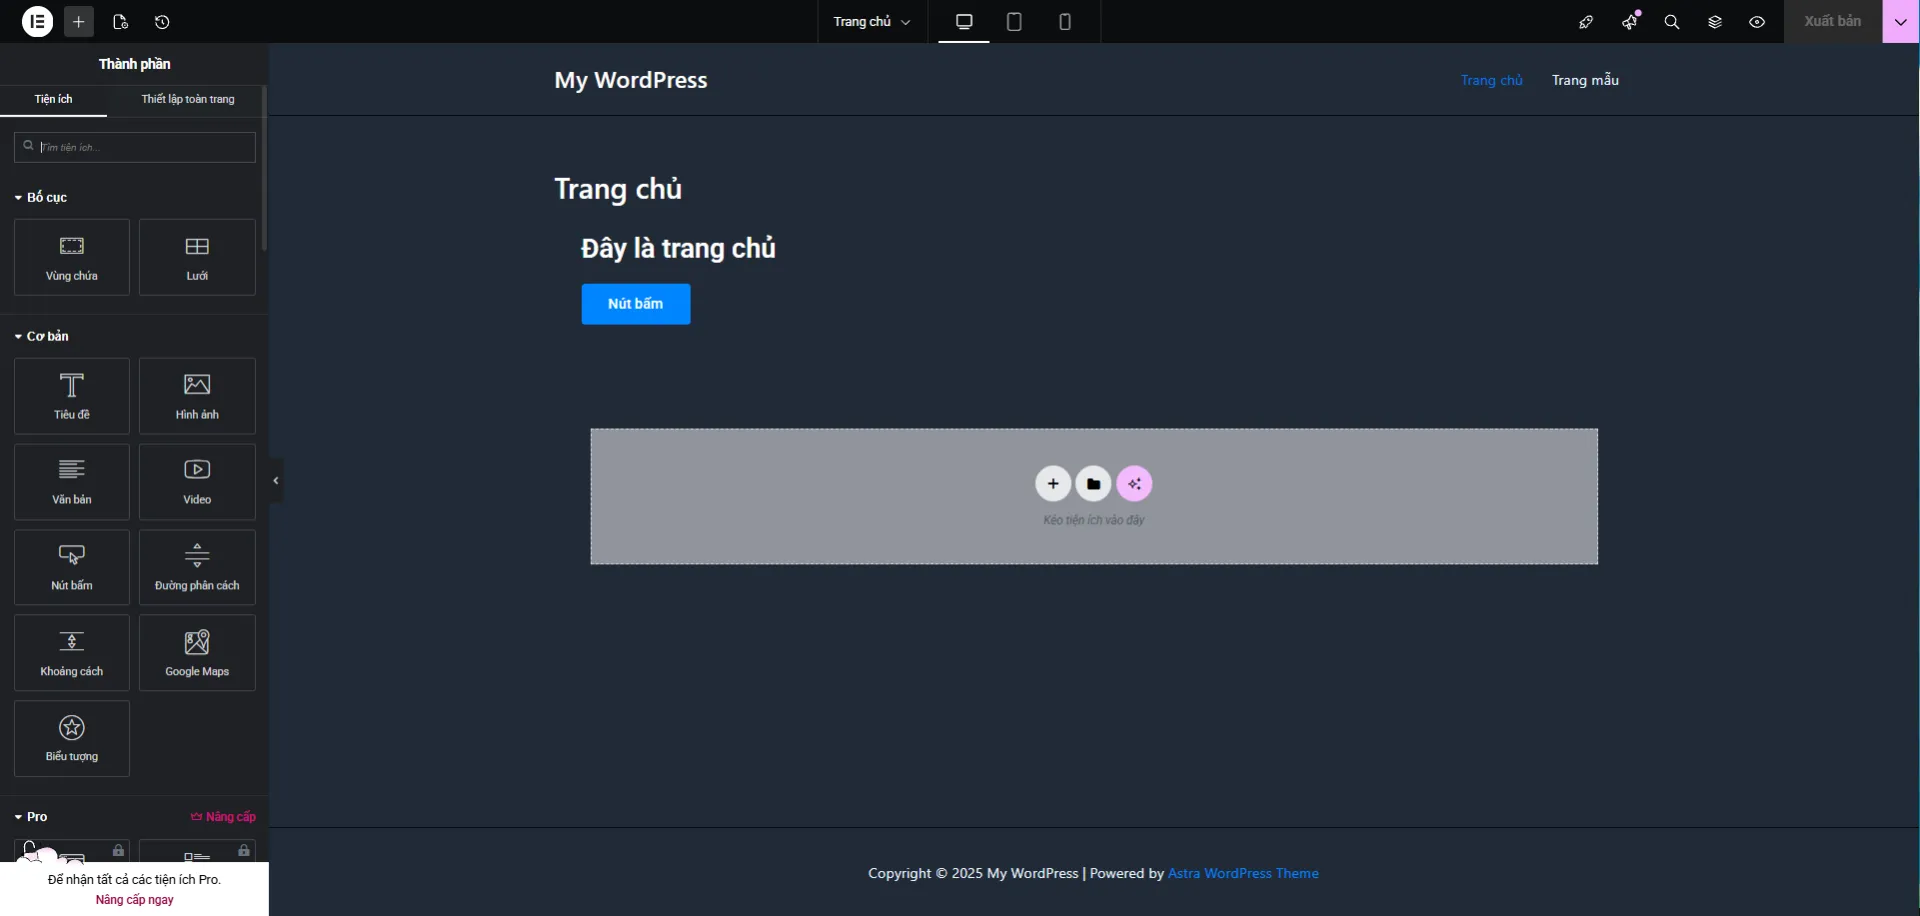Screen dimensions: 1920x916
Task: Add new container with plus button in drop area
Action: tap(1053, 484)
